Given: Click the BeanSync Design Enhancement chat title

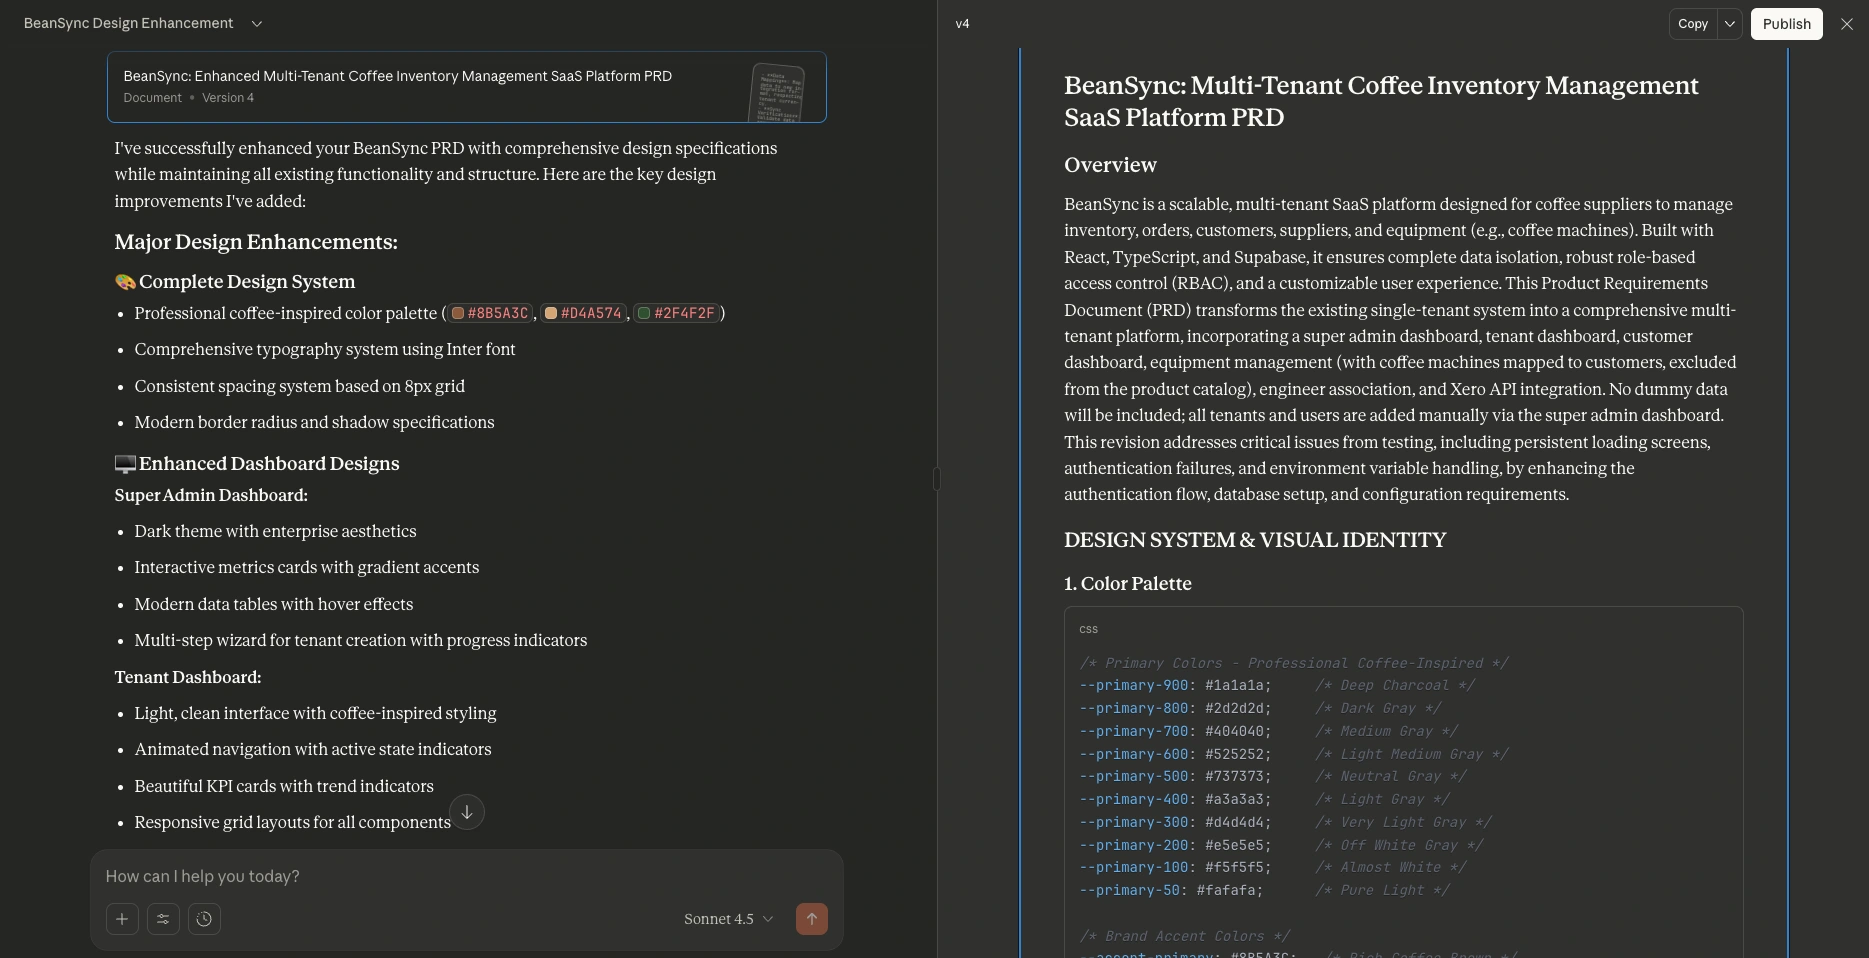Looking at the screenshot, I should pyautogui.click(x=129, y=24).
